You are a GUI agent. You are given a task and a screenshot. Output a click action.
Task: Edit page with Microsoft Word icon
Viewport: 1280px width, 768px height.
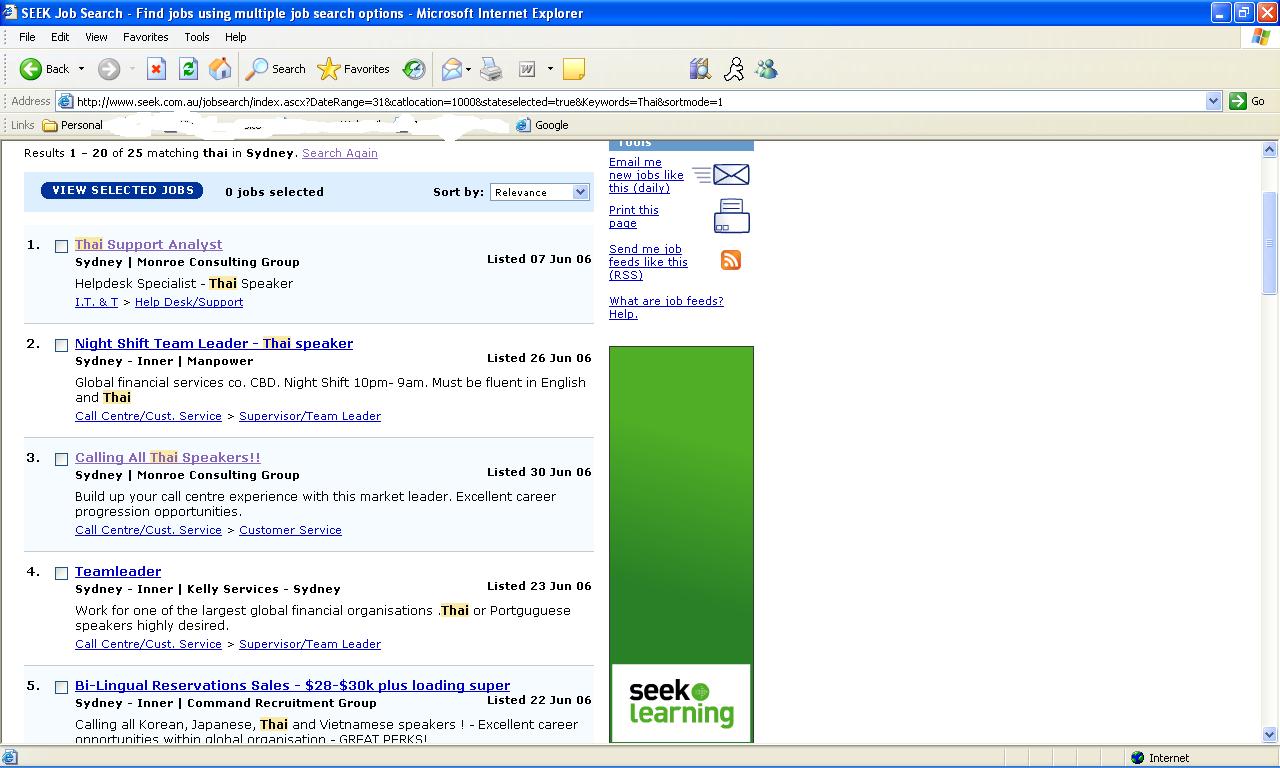click(x=527, y=69)
